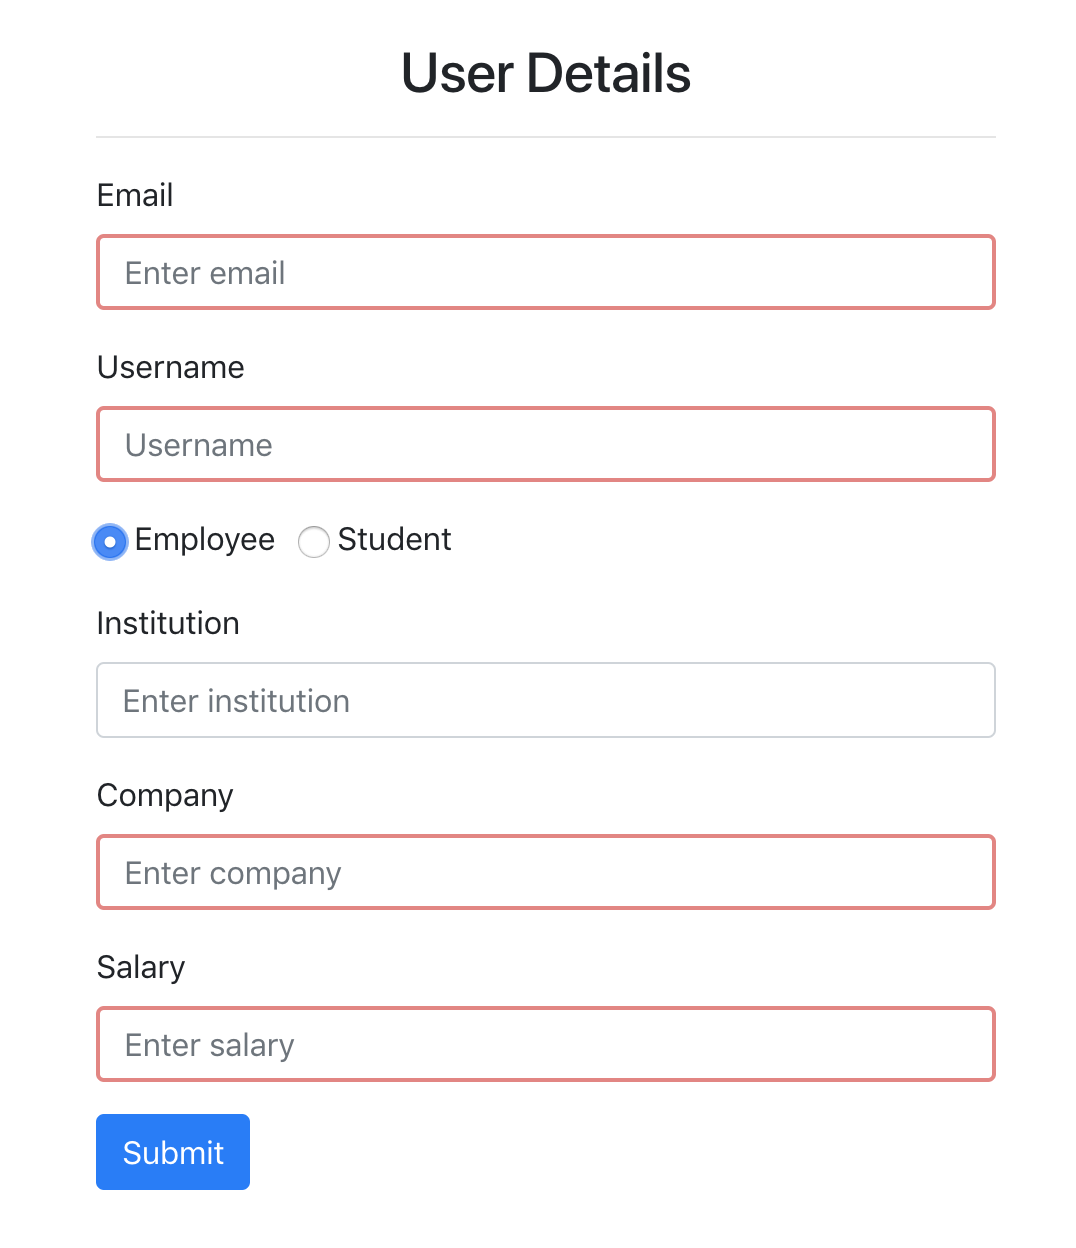Image resolution: width=1076 pixels, height=1248 pixels.
Task: Click the Username label text
Action: coord(170,368)
